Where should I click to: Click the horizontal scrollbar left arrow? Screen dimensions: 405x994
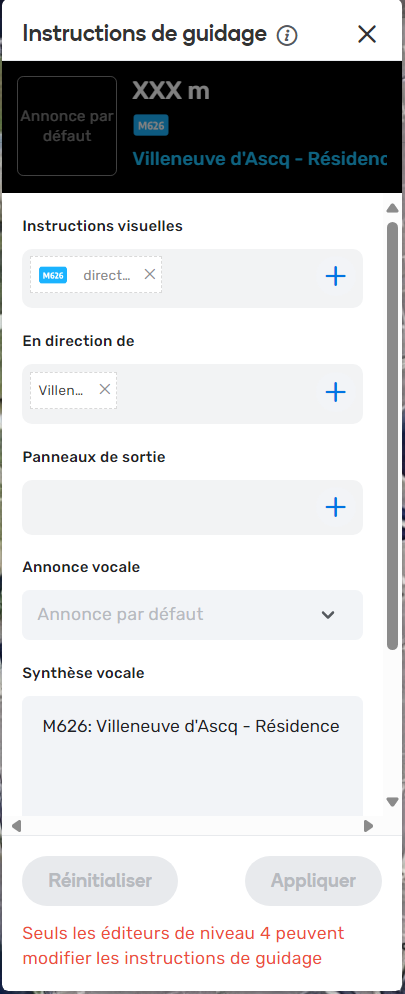(17, 826)
